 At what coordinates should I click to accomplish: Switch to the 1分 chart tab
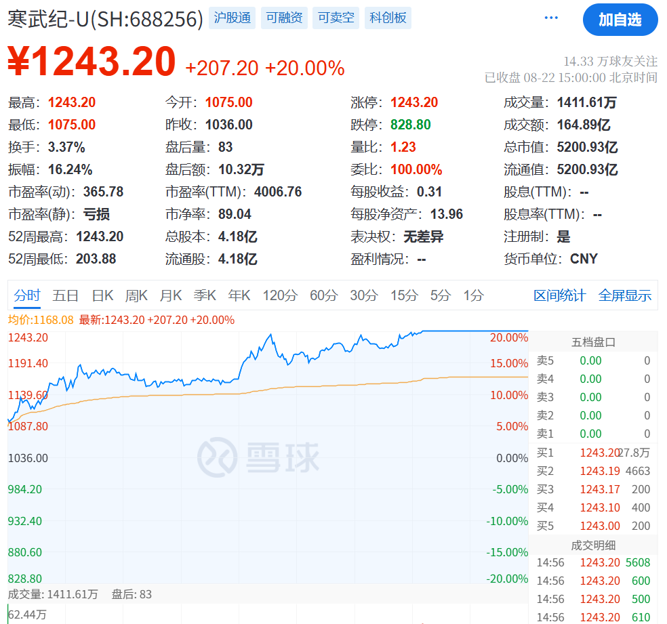click(x=473, y=295)
